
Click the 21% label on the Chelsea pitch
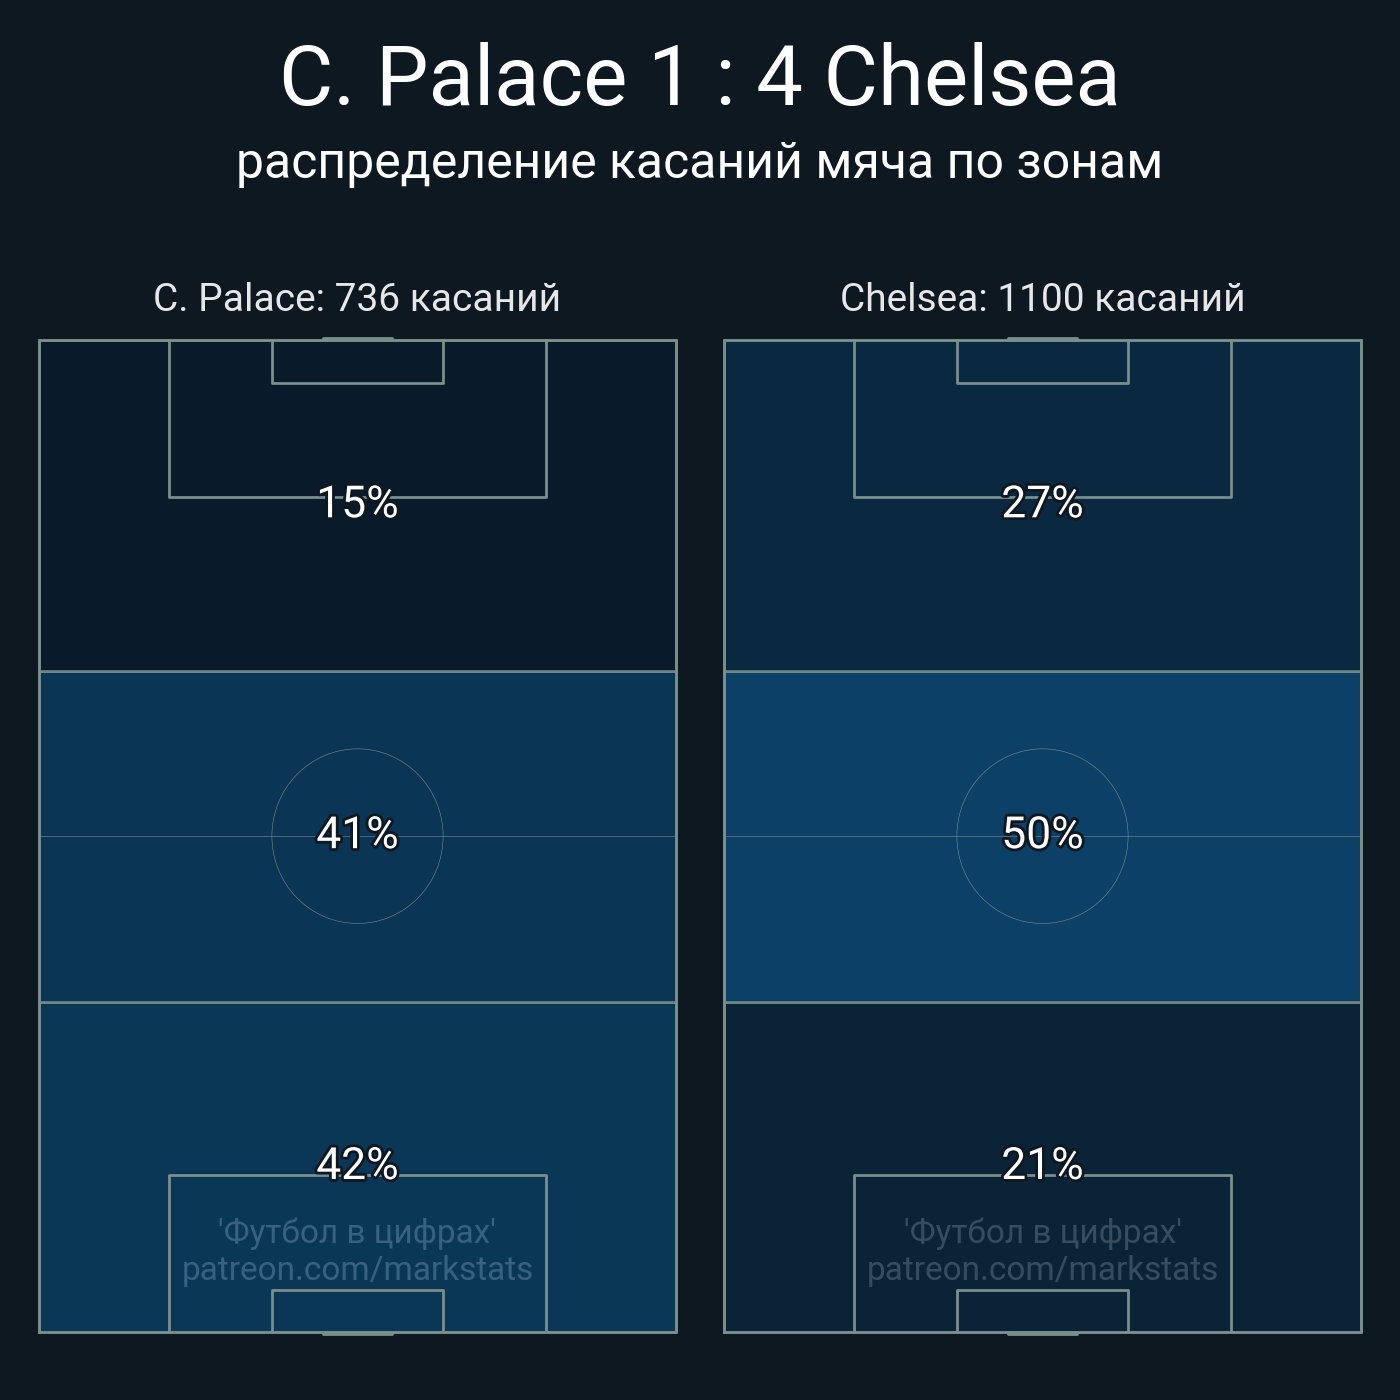[1042, 1164]
